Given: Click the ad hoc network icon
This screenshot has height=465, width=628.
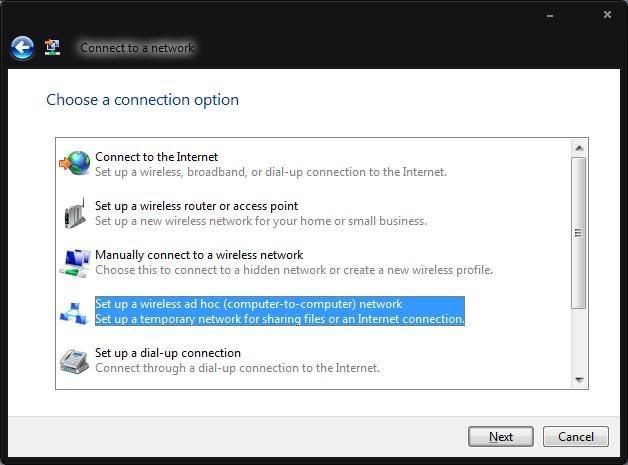Looking at the screenshot, I should (x=74, y=312).
